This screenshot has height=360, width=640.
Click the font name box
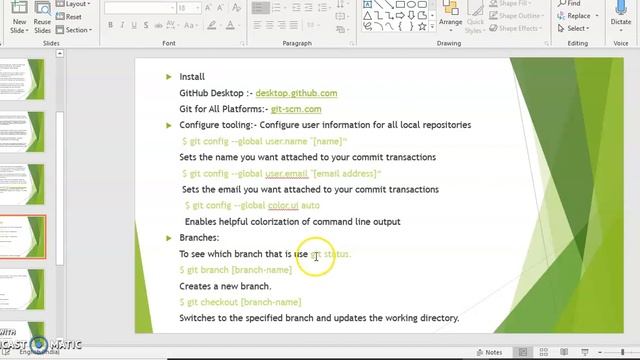pyautogui.click(x=140, y=8)
